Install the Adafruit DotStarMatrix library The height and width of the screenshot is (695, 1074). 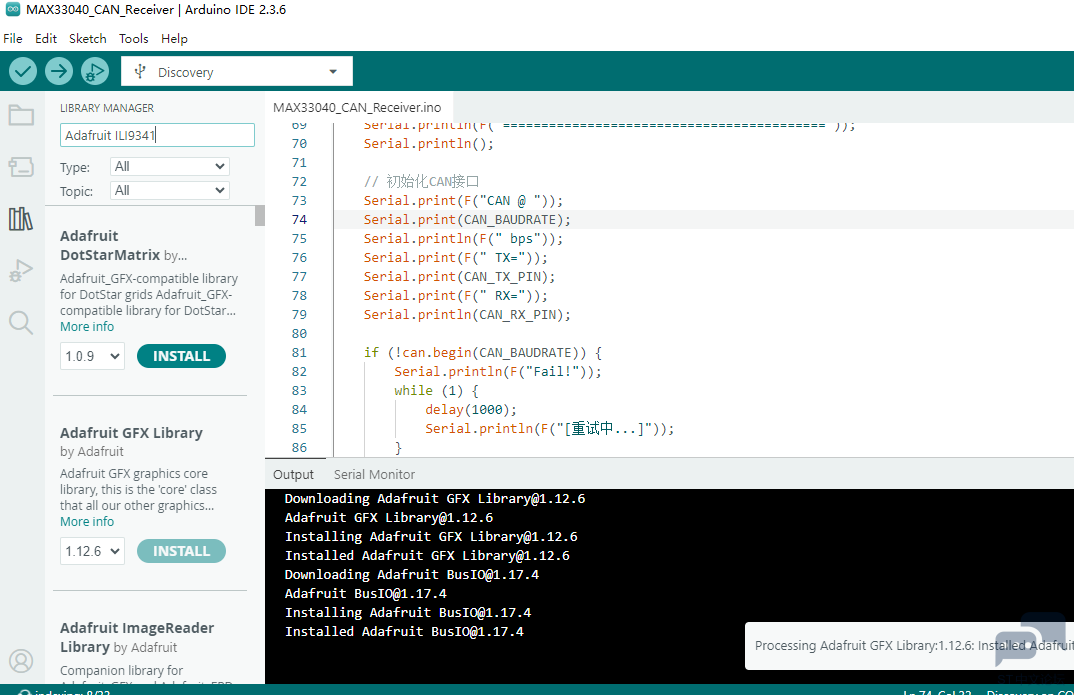[x=182, y=356]
